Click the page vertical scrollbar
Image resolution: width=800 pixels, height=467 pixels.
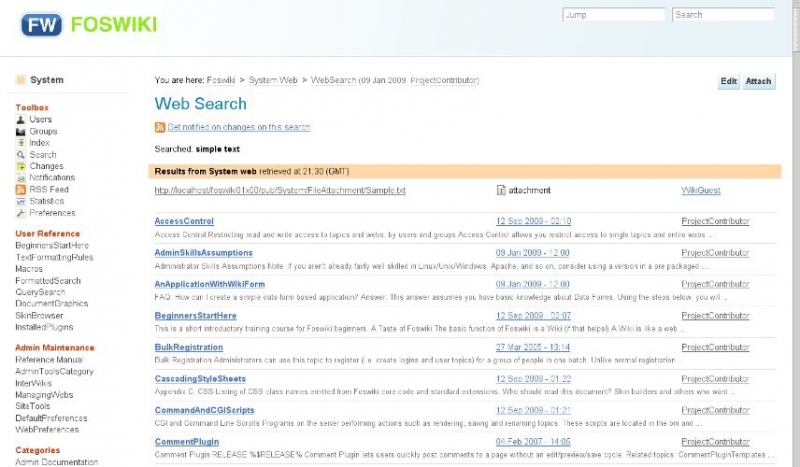tap(796, 233)
